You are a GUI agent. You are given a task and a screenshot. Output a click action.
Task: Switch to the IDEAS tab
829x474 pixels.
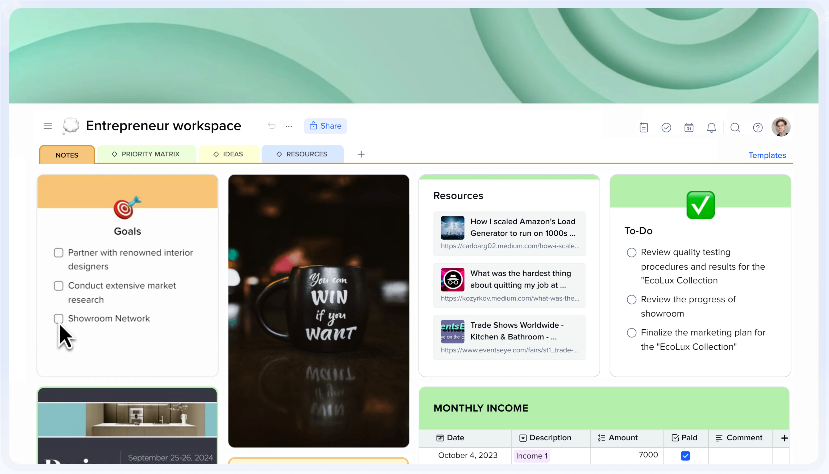(228, 154)
